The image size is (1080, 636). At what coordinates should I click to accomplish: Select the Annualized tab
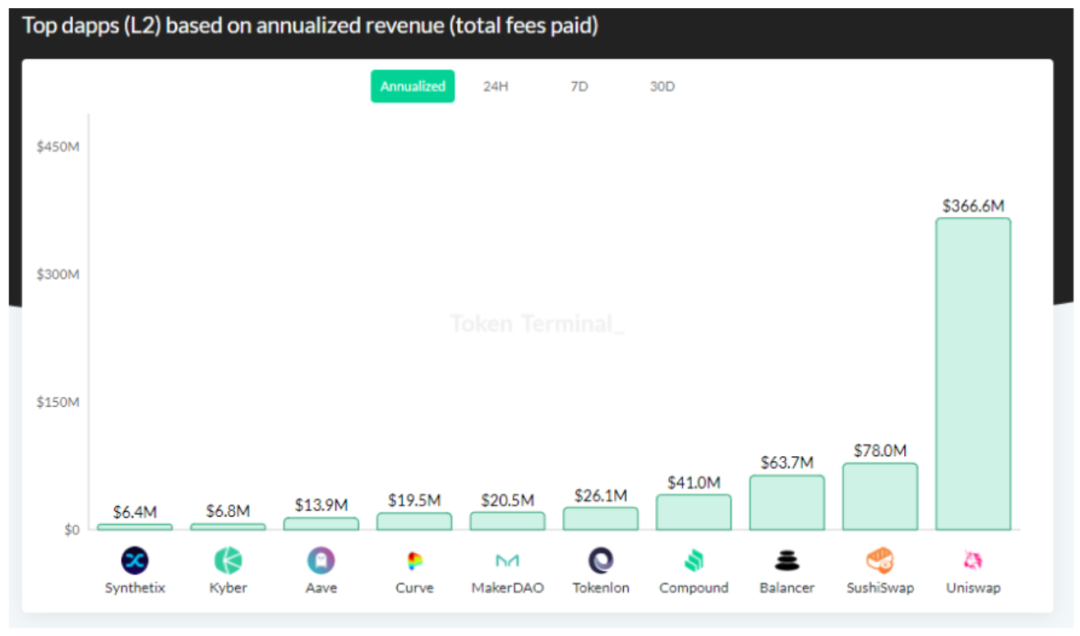[x=412, y=86]
